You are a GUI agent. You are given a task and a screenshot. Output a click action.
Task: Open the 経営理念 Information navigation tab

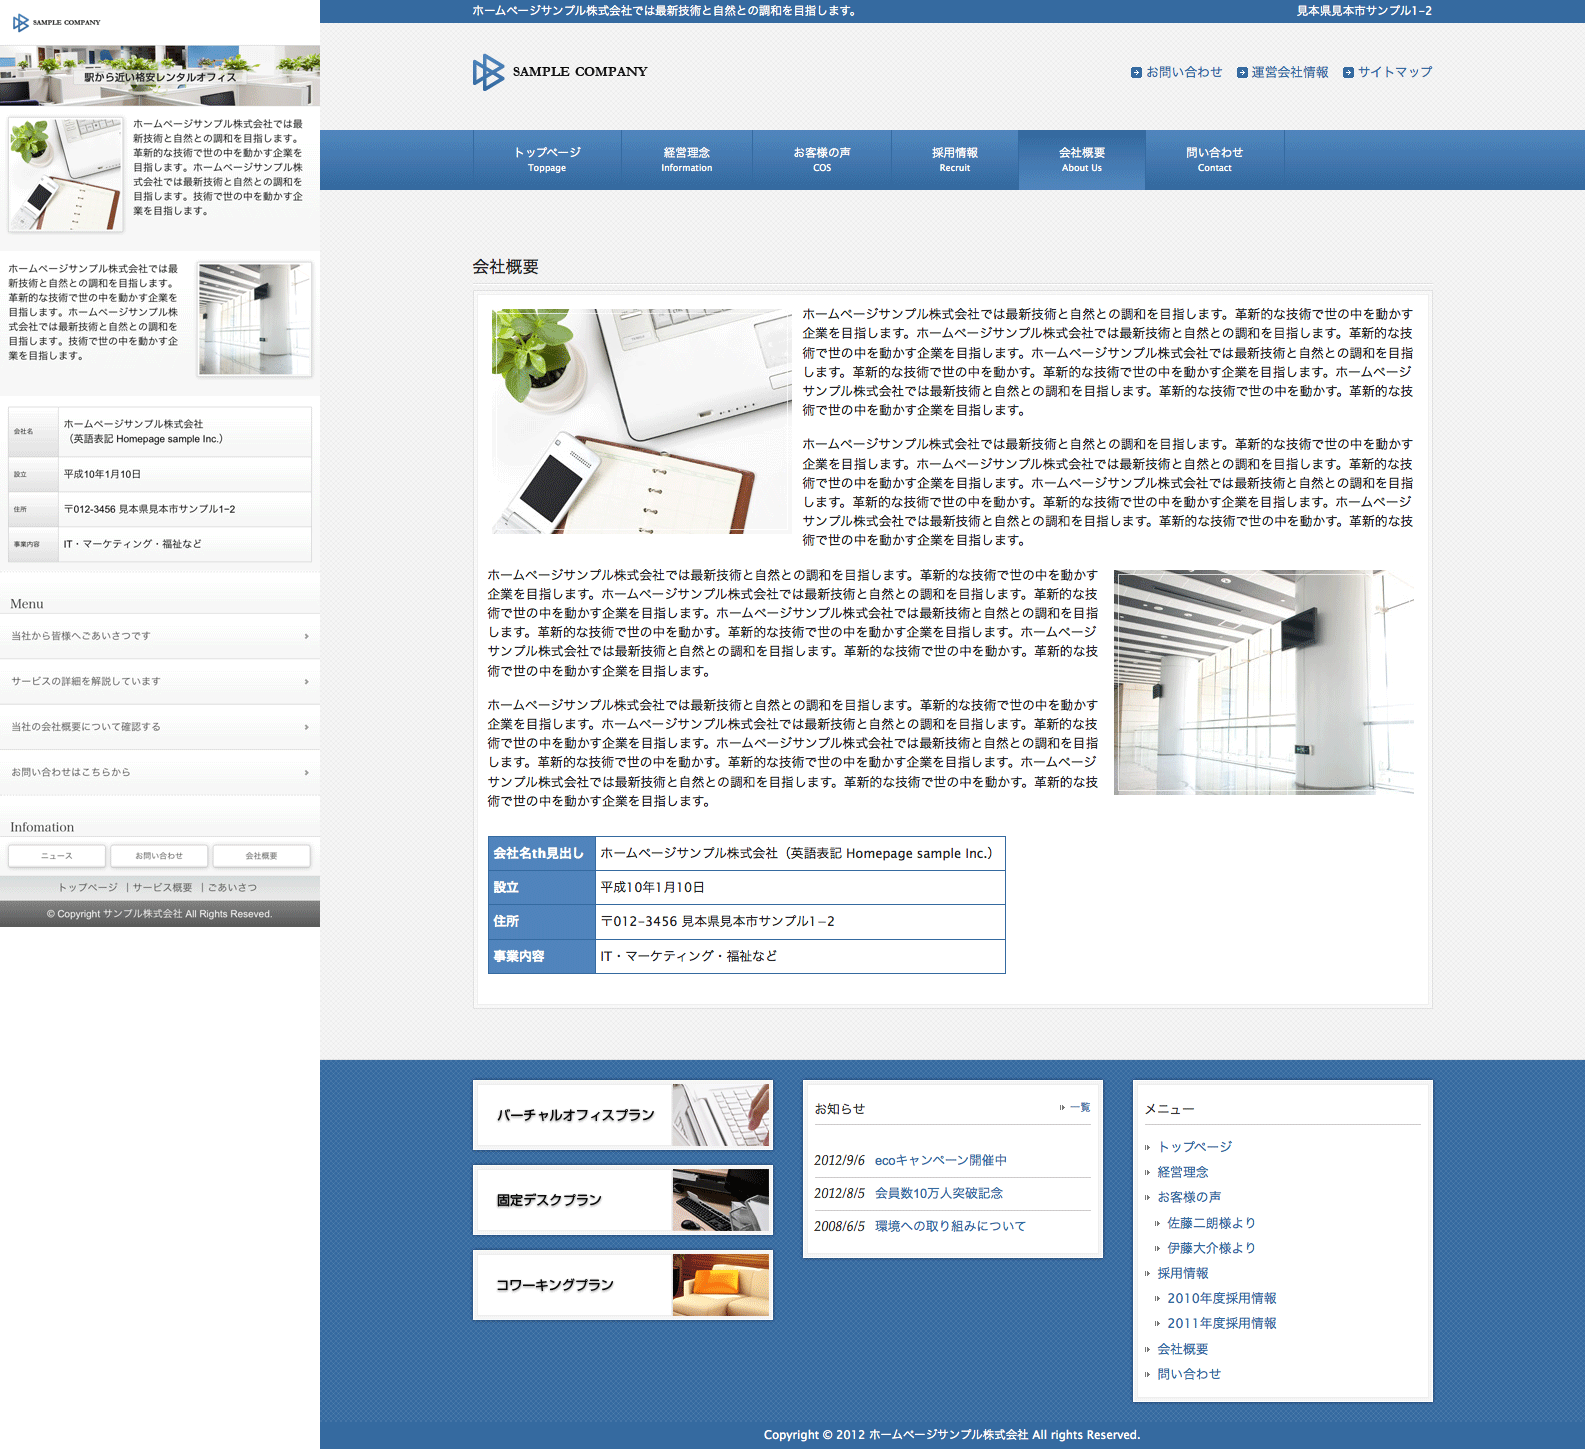686,160
